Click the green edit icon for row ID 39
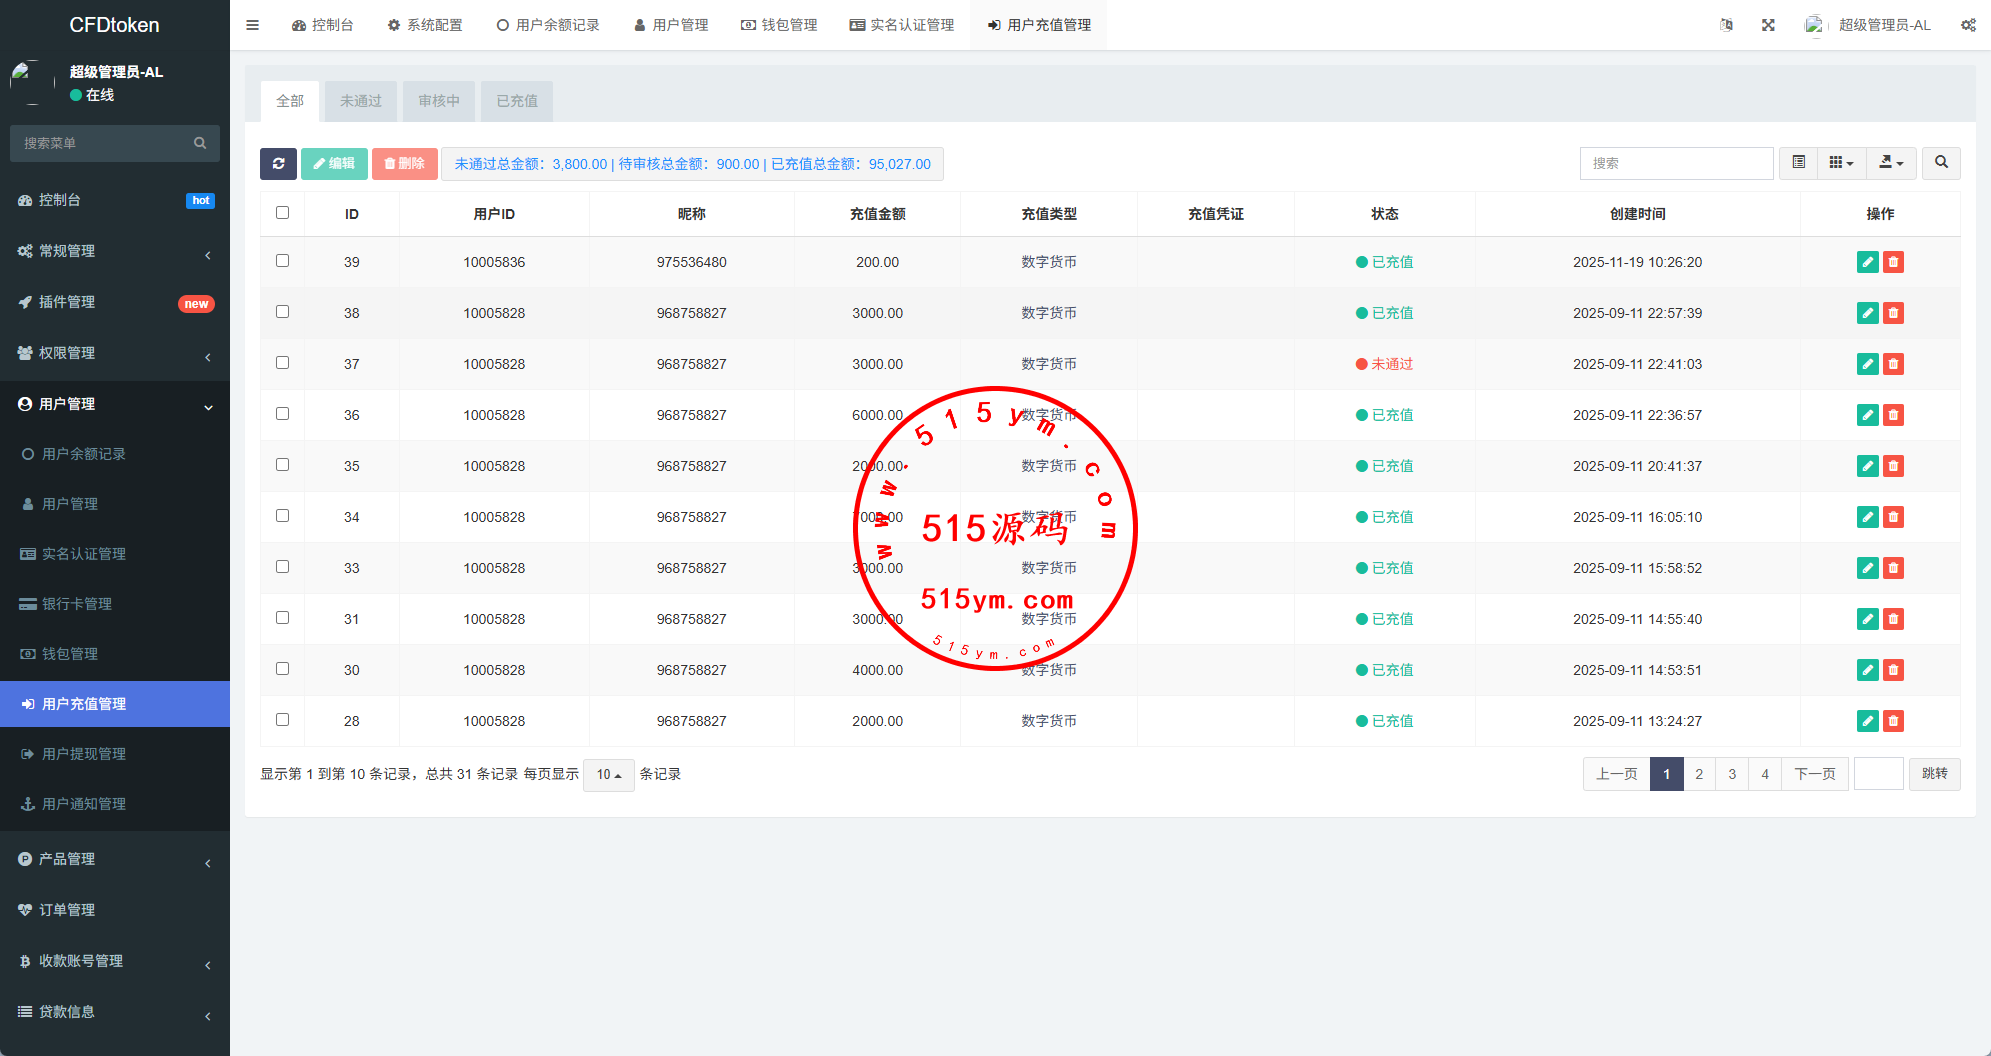The image size is (1991, 1056). 1867,262
